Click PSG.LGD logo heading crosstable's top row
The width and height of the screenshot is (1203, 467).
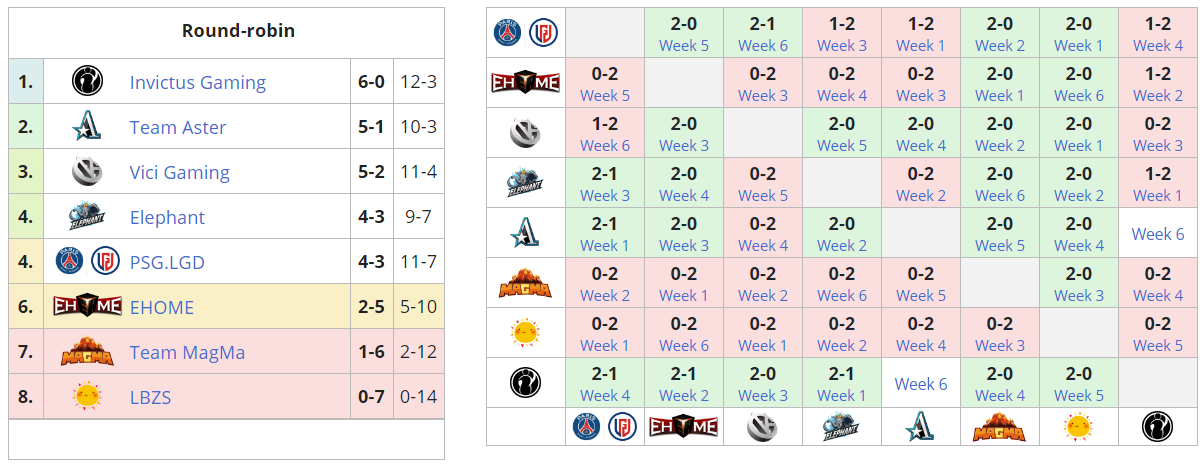526,33
